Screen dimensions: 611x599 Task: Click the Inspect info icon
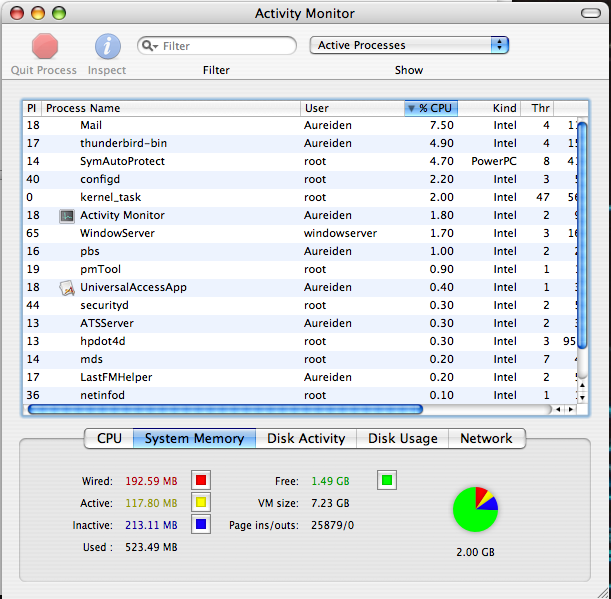click(x=108, y=46)
